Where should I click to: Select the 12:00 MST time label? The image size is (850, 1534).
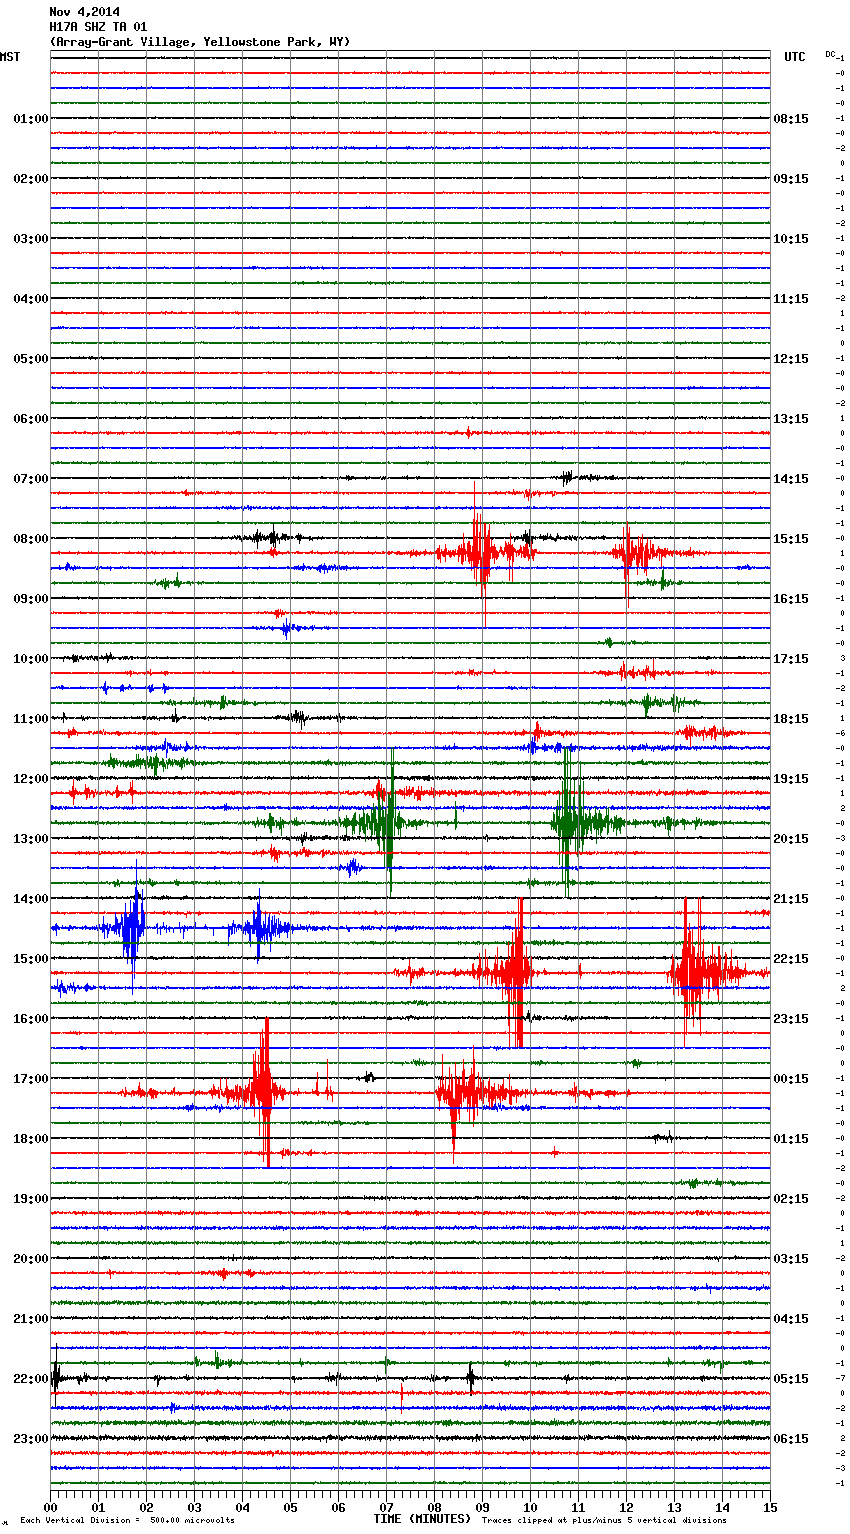tap(30, 779)
